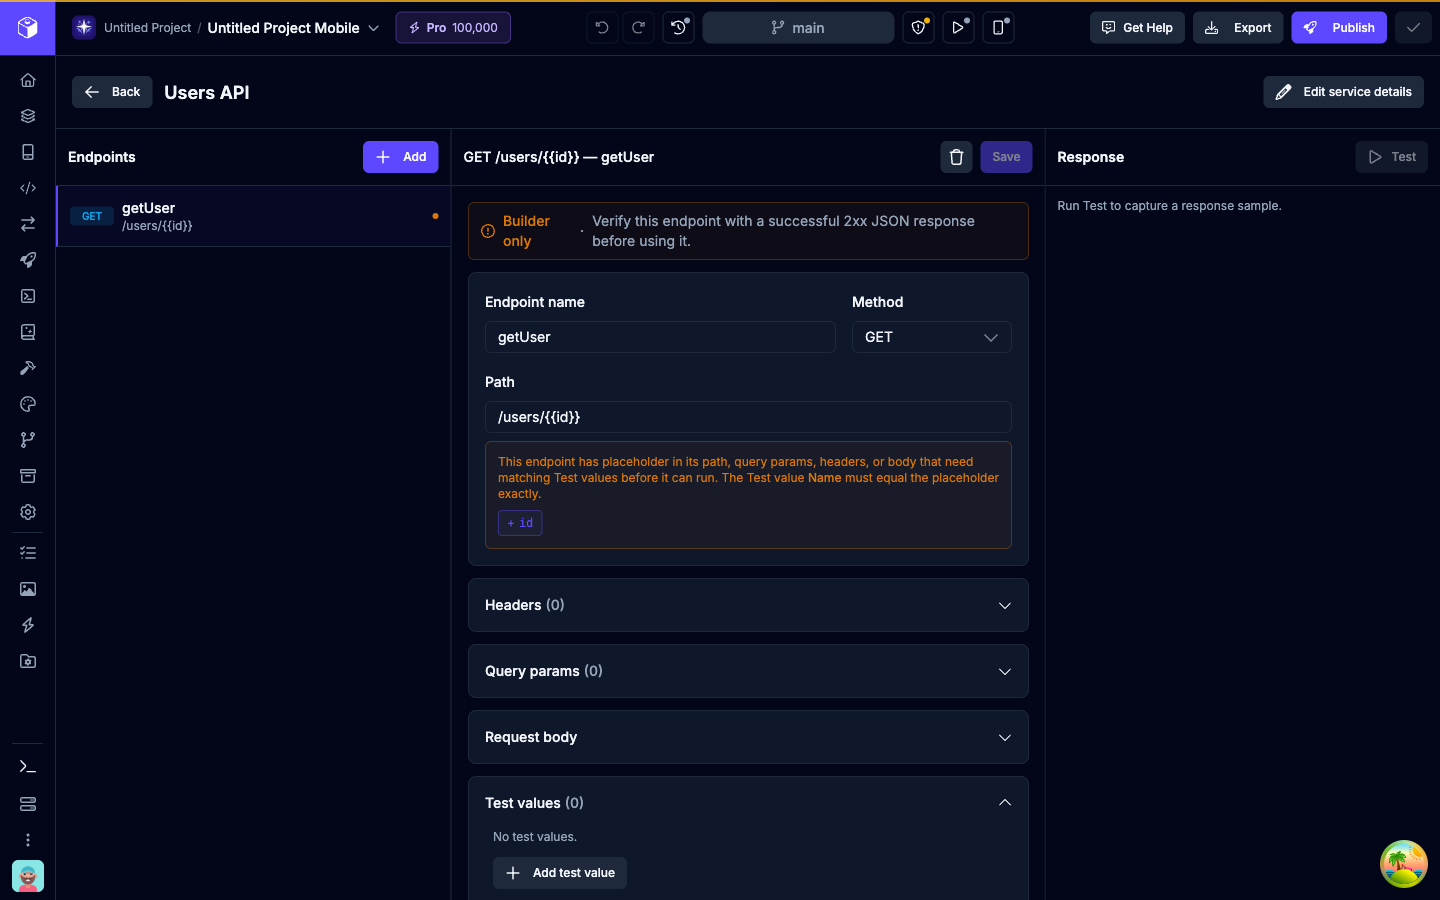This screenshot has height=900, width=1440.
Task: Open the git branch sidebar icon
Action: tap(28, 440)
